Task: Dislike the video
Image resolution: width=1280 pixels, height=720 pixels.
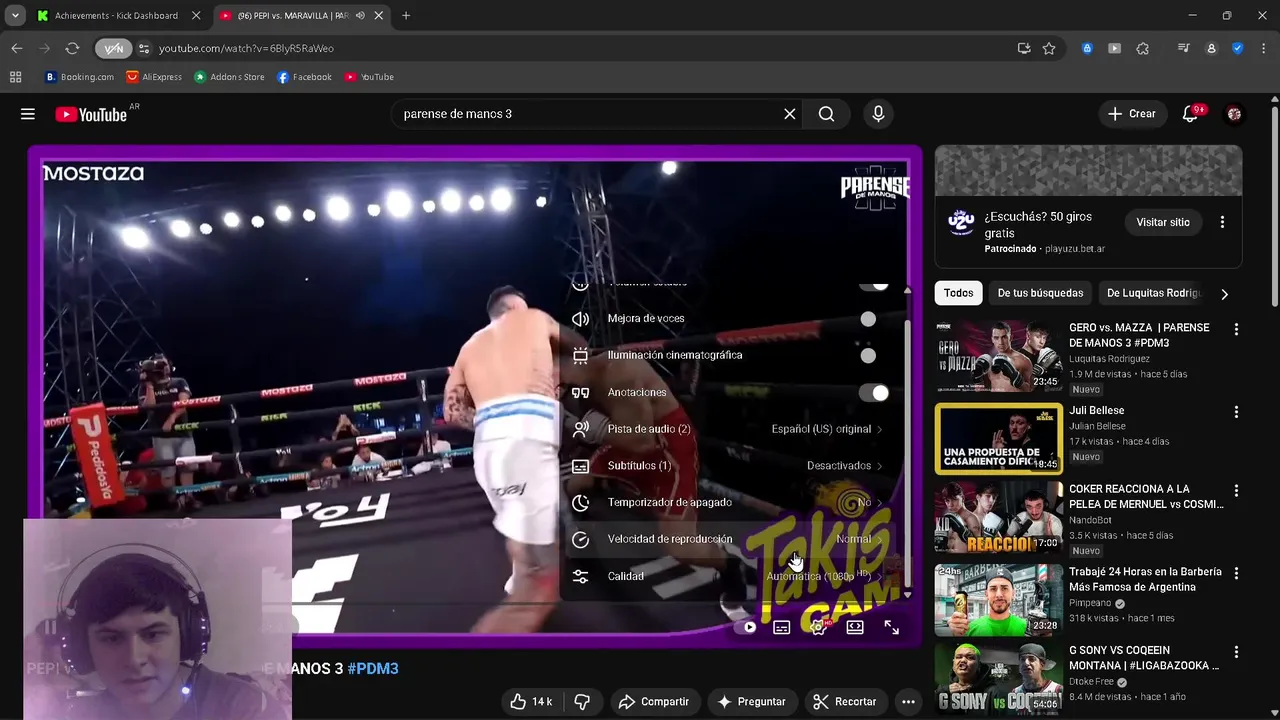Action: coord(582,702)
